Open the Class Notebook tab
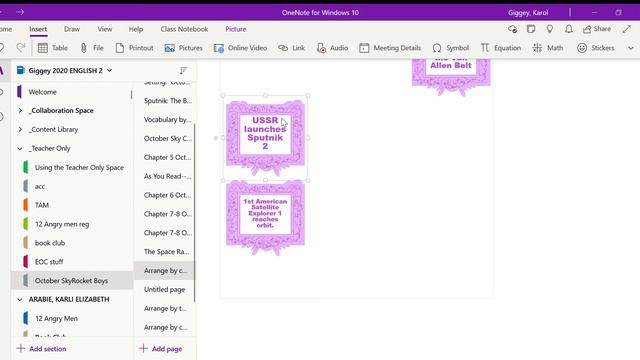This screenshot has width=640, height=360. pos(184,29)
